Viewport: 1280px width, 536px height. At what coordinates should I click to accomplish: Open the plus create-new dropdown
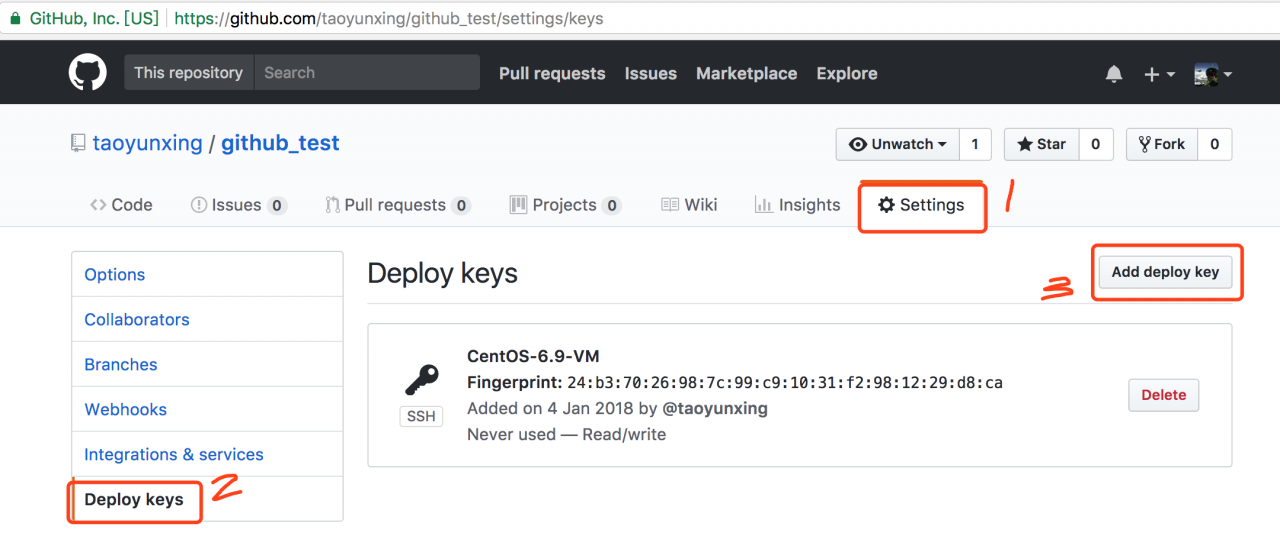[x=1158, y=74]
